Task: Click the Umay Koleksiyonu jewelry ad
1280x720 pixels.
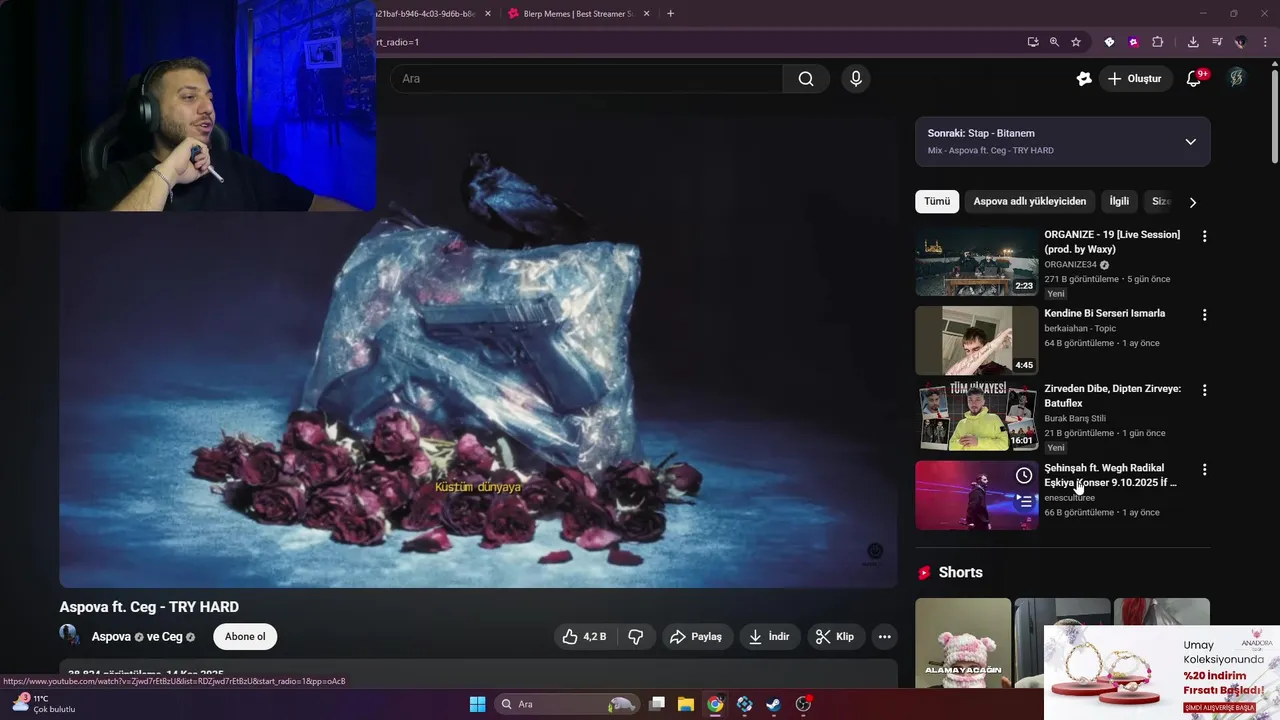Action: click(x=1161, y=672)
